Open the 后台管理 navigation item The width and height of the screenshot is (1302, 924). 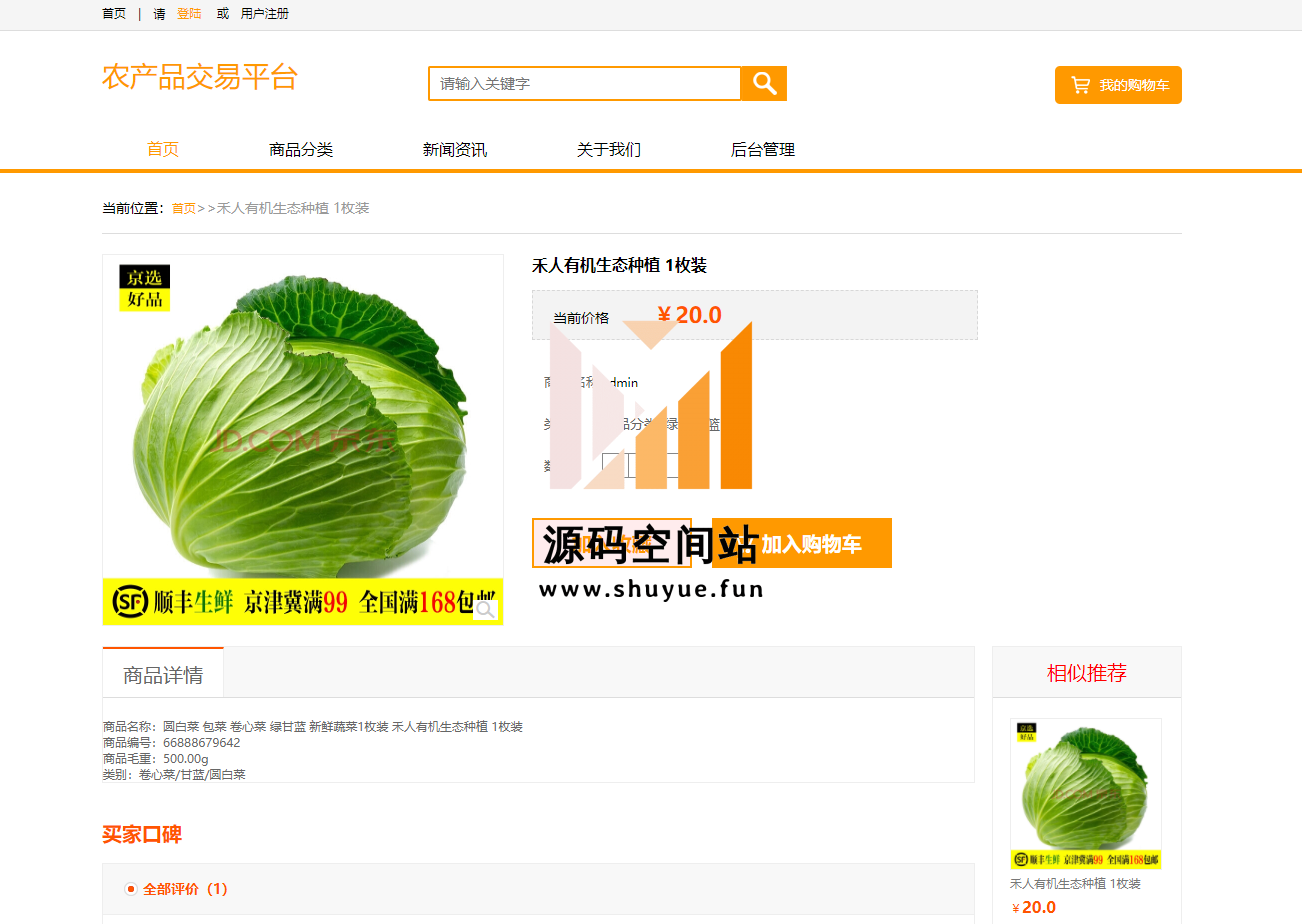pyautogui.click(x=763, y=150)
